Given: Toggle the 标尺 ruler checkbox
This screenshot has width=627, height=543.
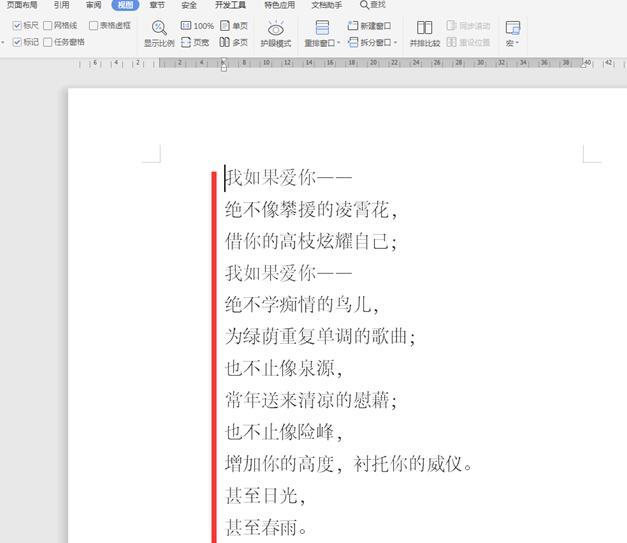Looking at the screenshot, I should click(x=17, y=26).
